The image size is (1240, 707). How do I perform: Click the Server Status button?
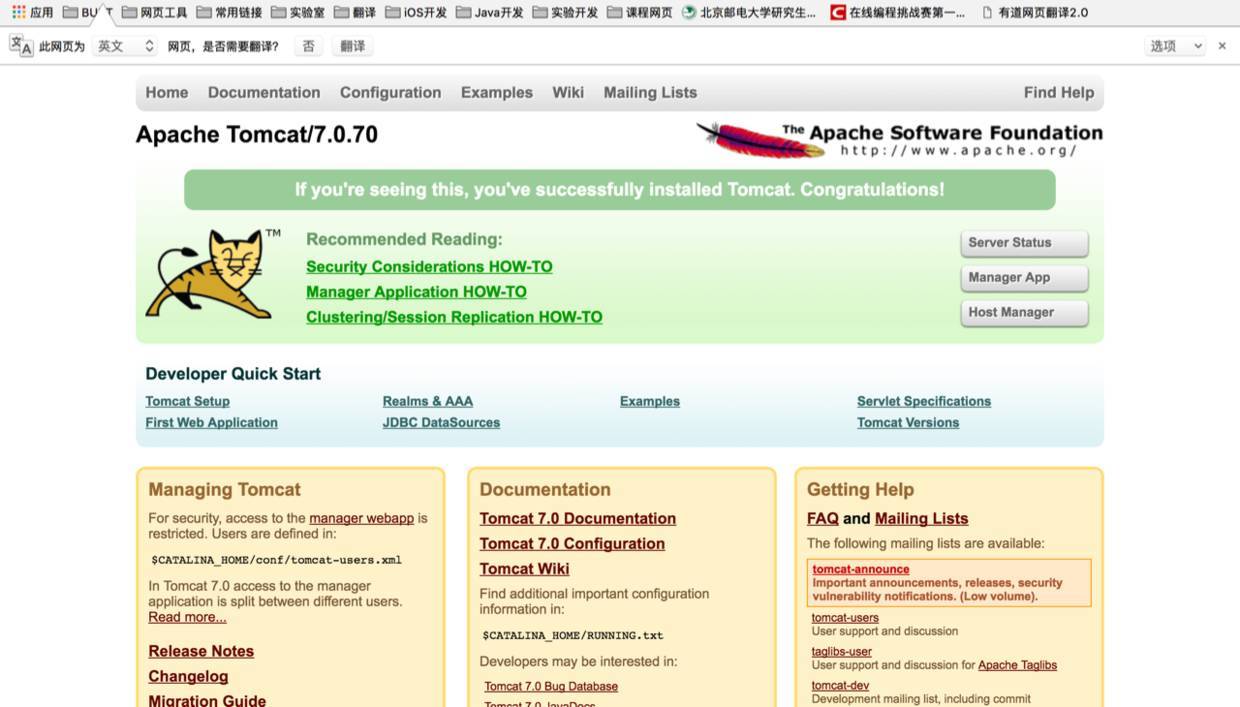1024,243
